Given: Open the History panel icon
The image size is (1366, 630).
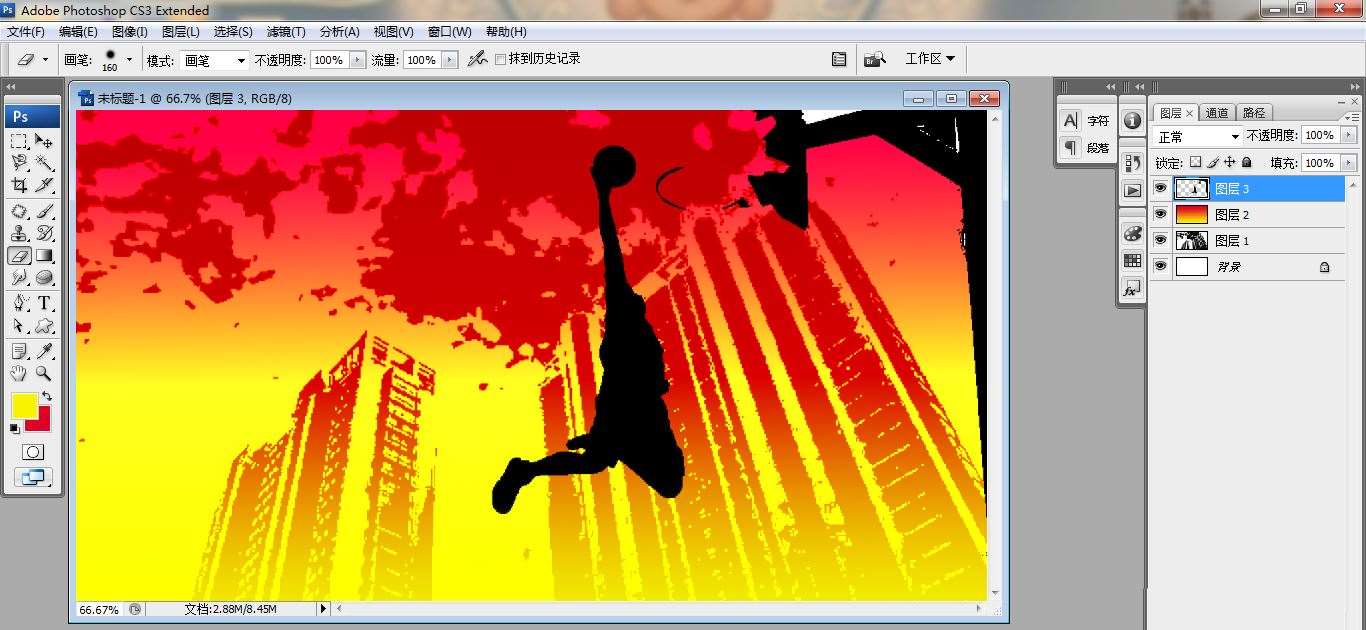Looking at the screenshot, I should [x=1132, y=162].
